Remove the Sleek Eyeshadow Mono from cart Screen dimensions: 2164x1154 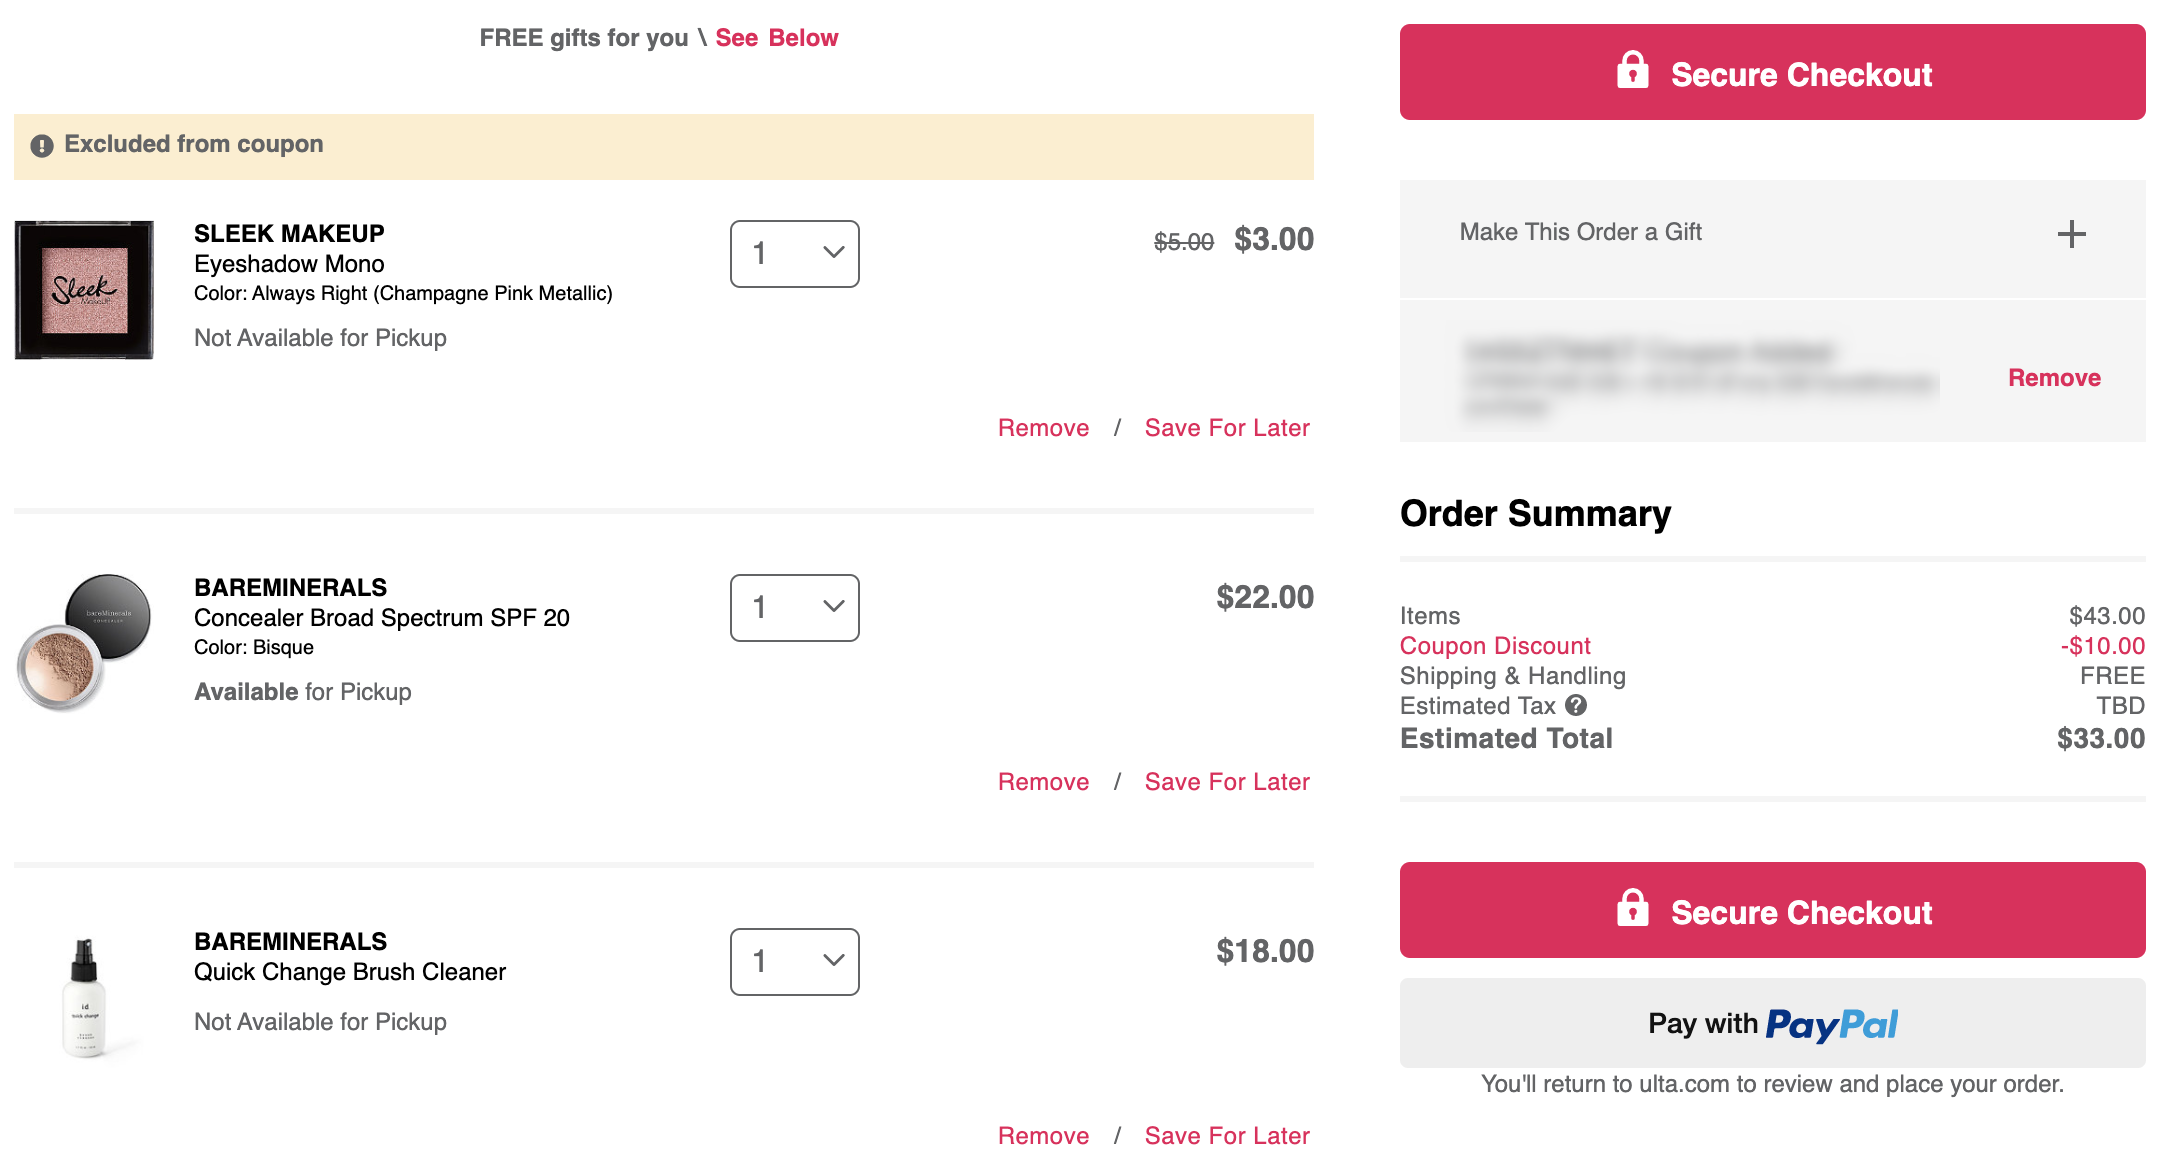click(x=1043, y=428)
